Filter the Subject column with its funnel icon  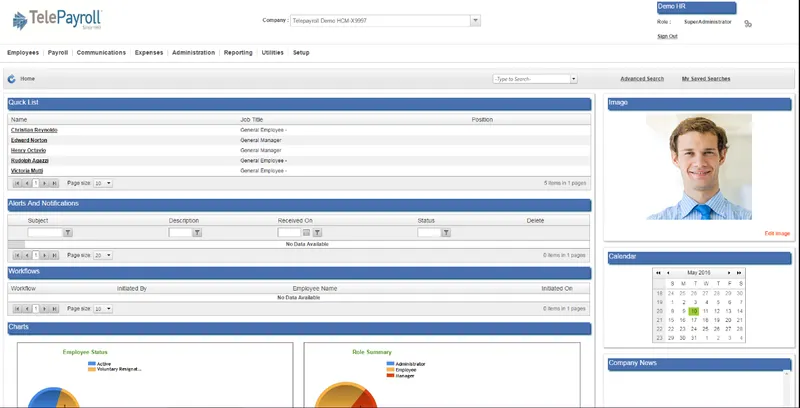(68, 233)
